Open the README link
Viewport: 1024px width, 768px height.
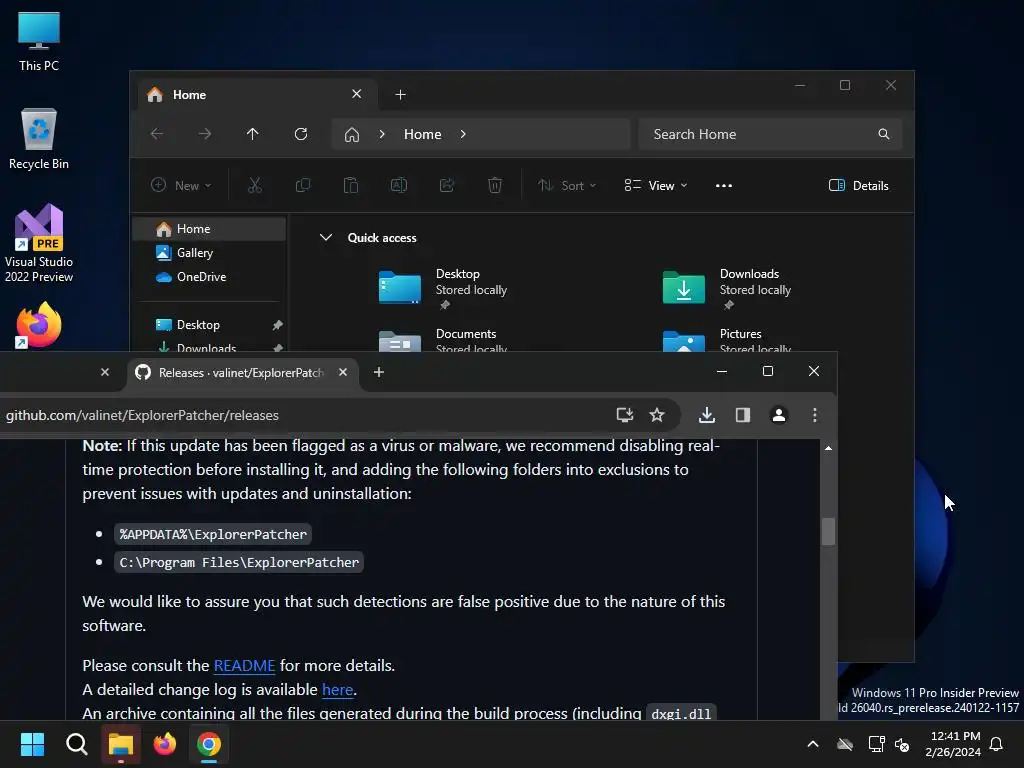[244, 665]
